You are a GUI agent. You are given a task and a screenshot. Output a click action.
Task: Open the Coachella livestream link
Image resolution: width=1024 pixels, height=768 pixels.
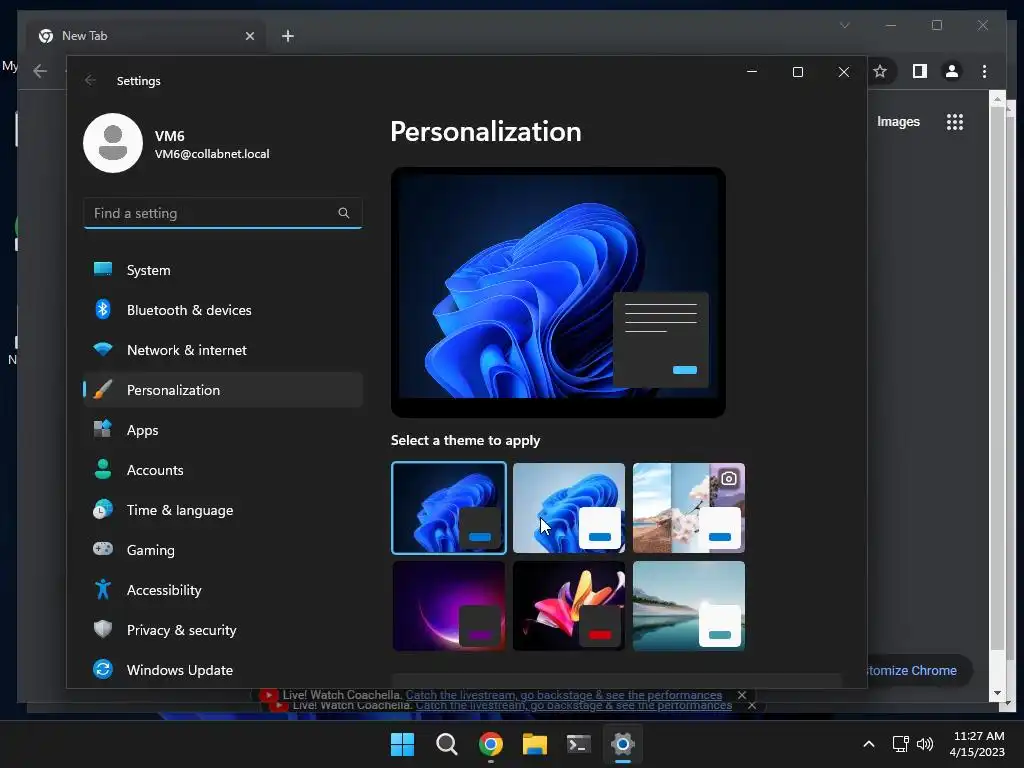[564, 695]
